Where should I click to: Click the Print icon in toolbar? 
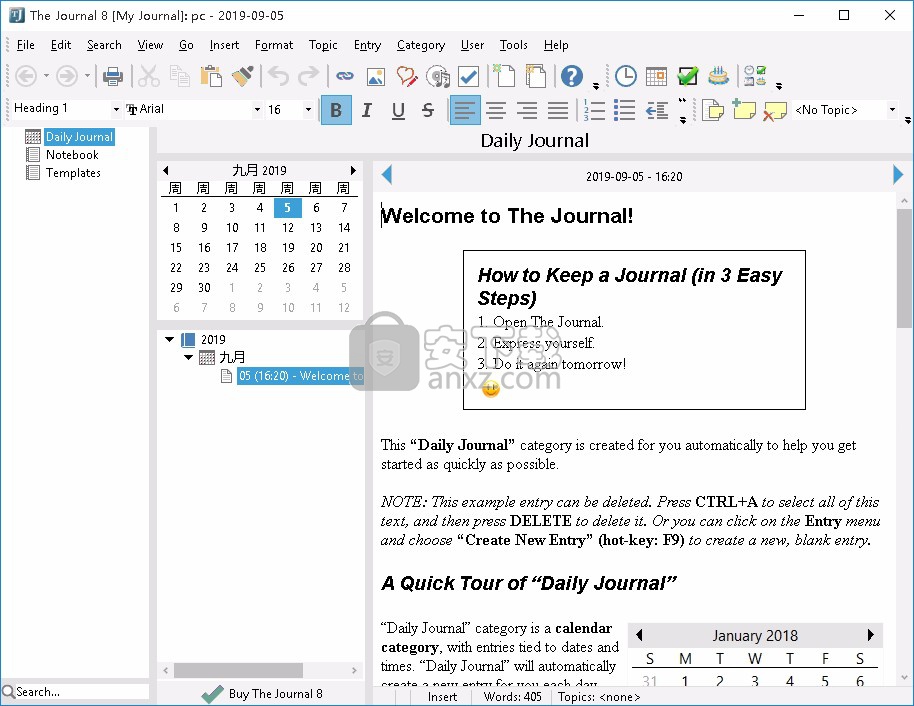pyautogui.click(x=113, y=76)
